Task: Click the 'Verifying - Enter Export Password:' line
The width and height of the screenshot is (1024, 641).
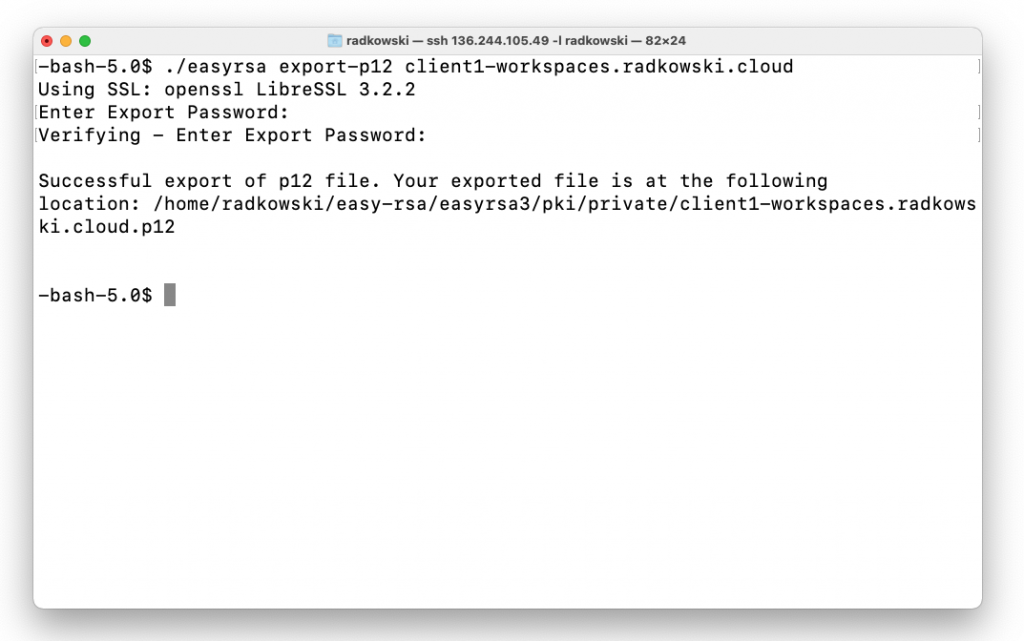Action: [232, 135]
